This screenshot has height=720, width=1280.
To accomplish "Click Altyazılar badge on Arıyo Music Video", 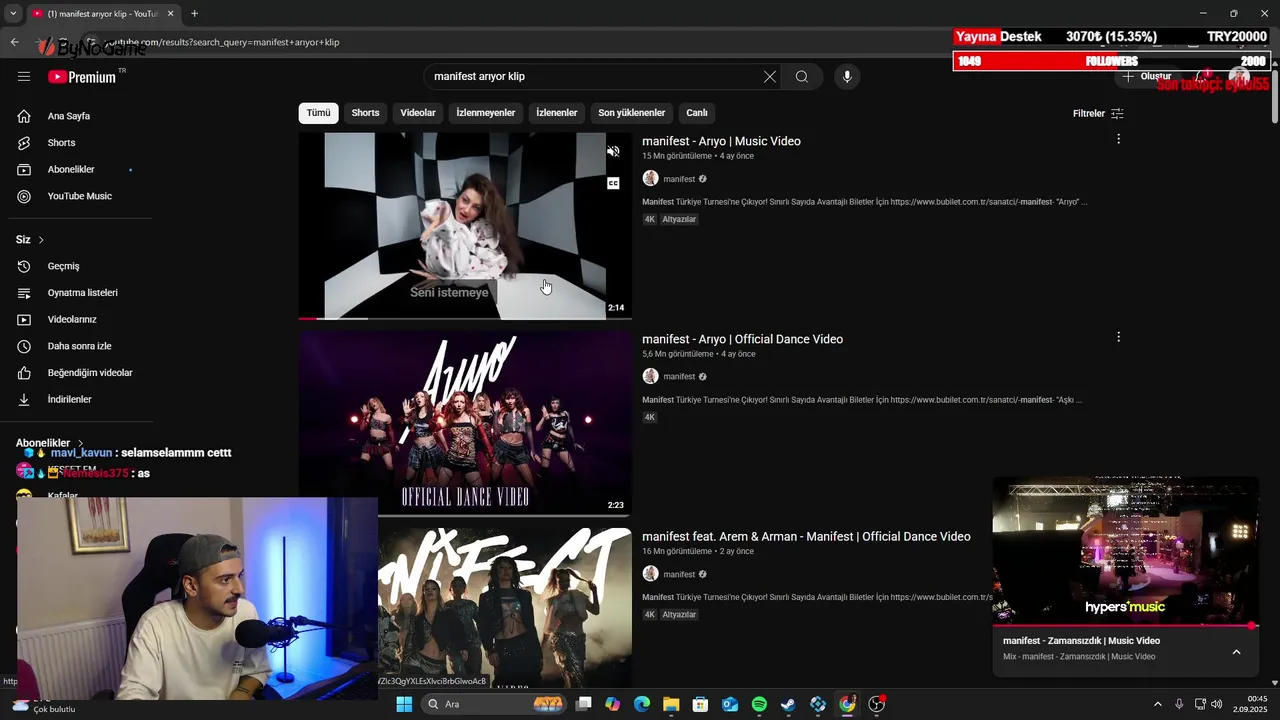I will click(x=679, y=219).
